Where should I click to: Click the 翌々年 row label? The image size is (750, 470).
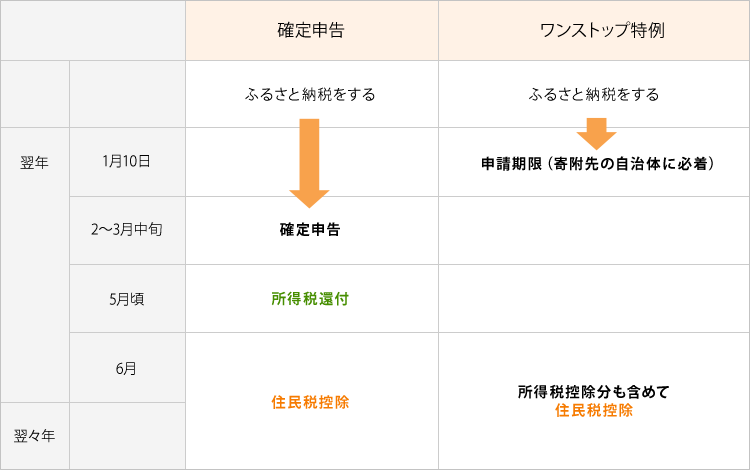point(34,436)
